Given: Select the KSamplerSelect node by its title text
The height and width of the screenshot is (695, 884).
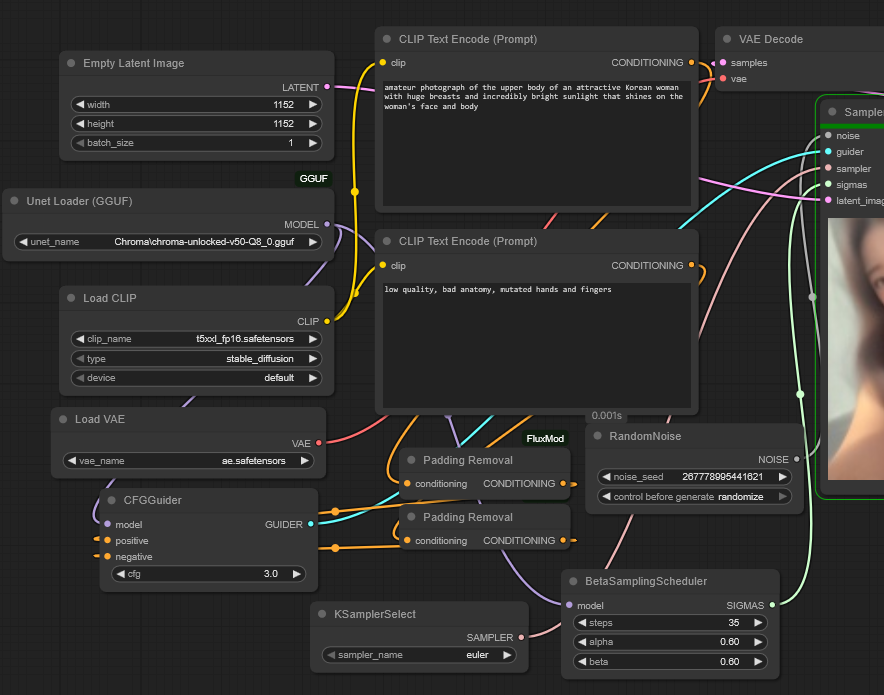Looking at the screenshot, I should [x=375, y=614].
